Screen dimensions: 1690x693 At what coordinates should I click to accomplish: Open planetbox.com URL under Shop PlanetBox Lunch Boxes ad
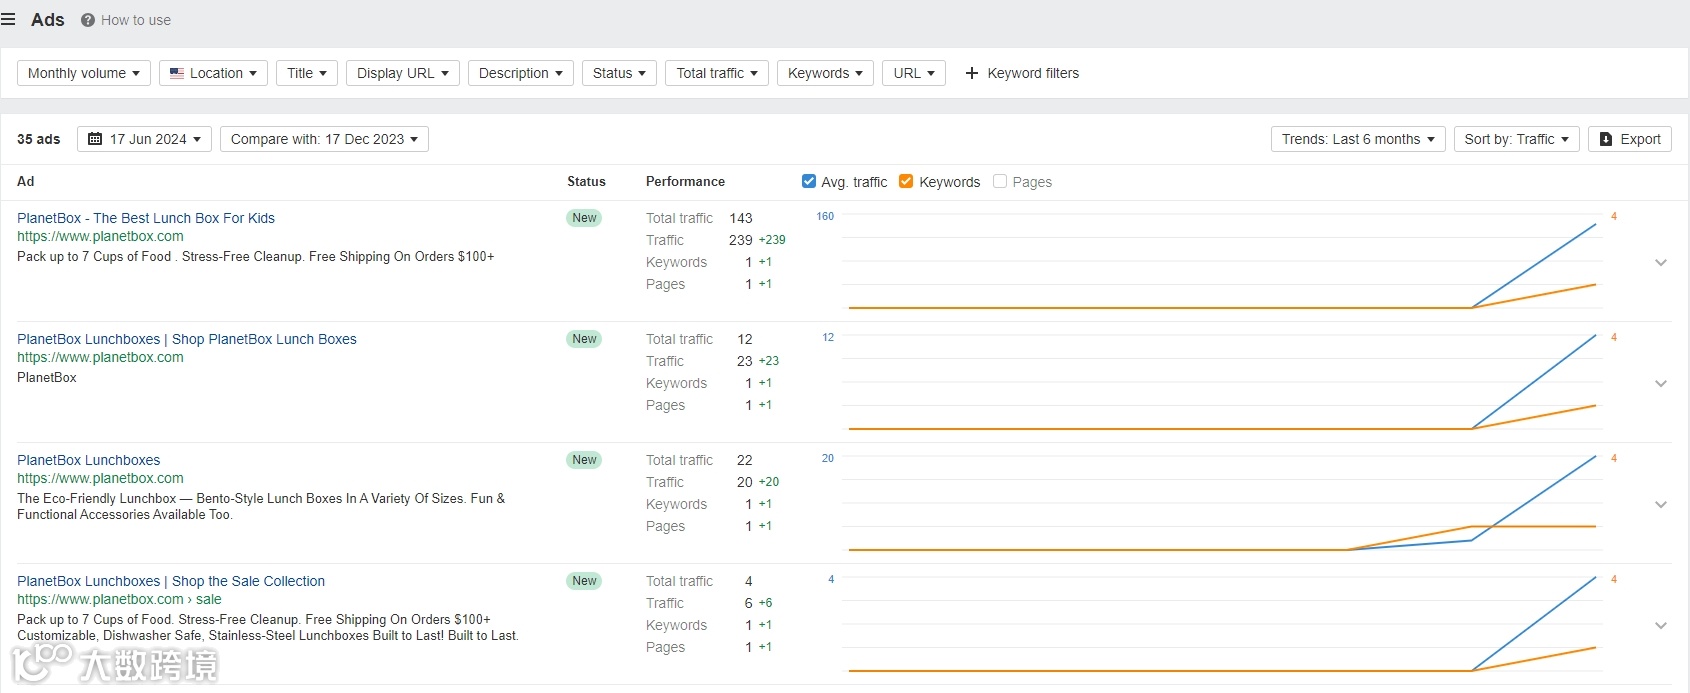pos(100,357)
